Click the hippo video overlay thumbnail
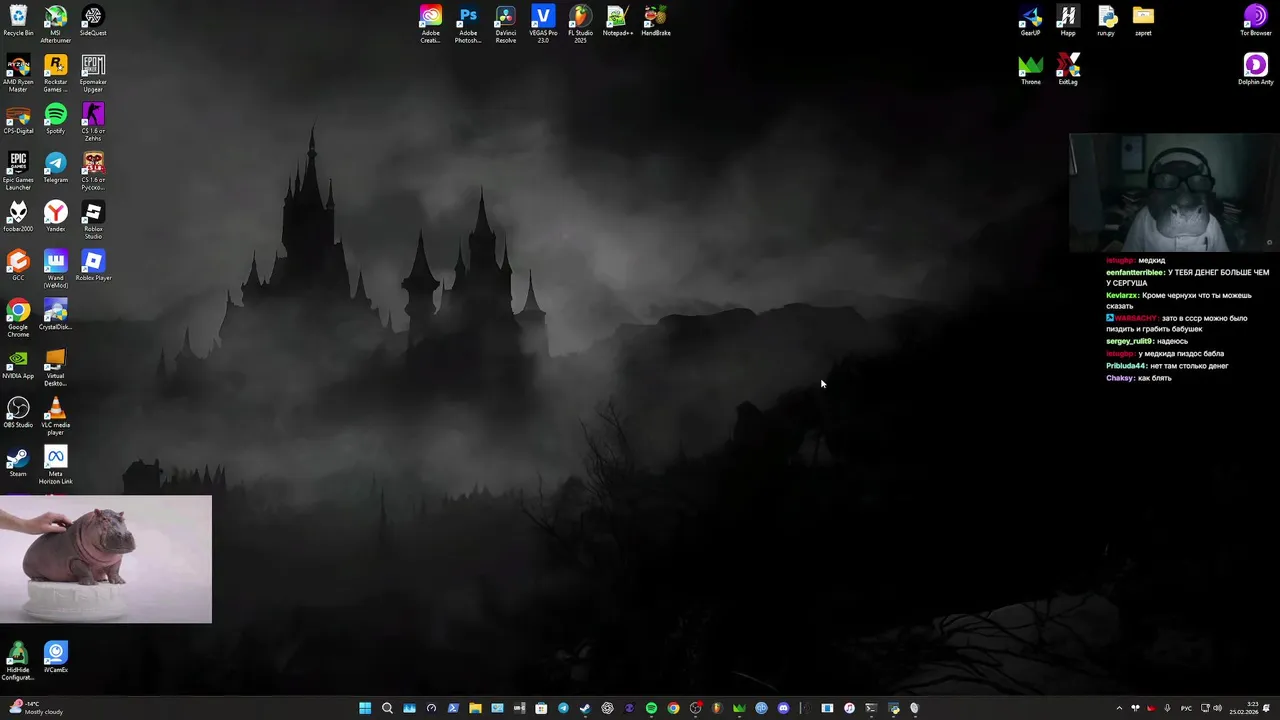1280x720 pixels. pyautogui.click(x=106, y=559)
